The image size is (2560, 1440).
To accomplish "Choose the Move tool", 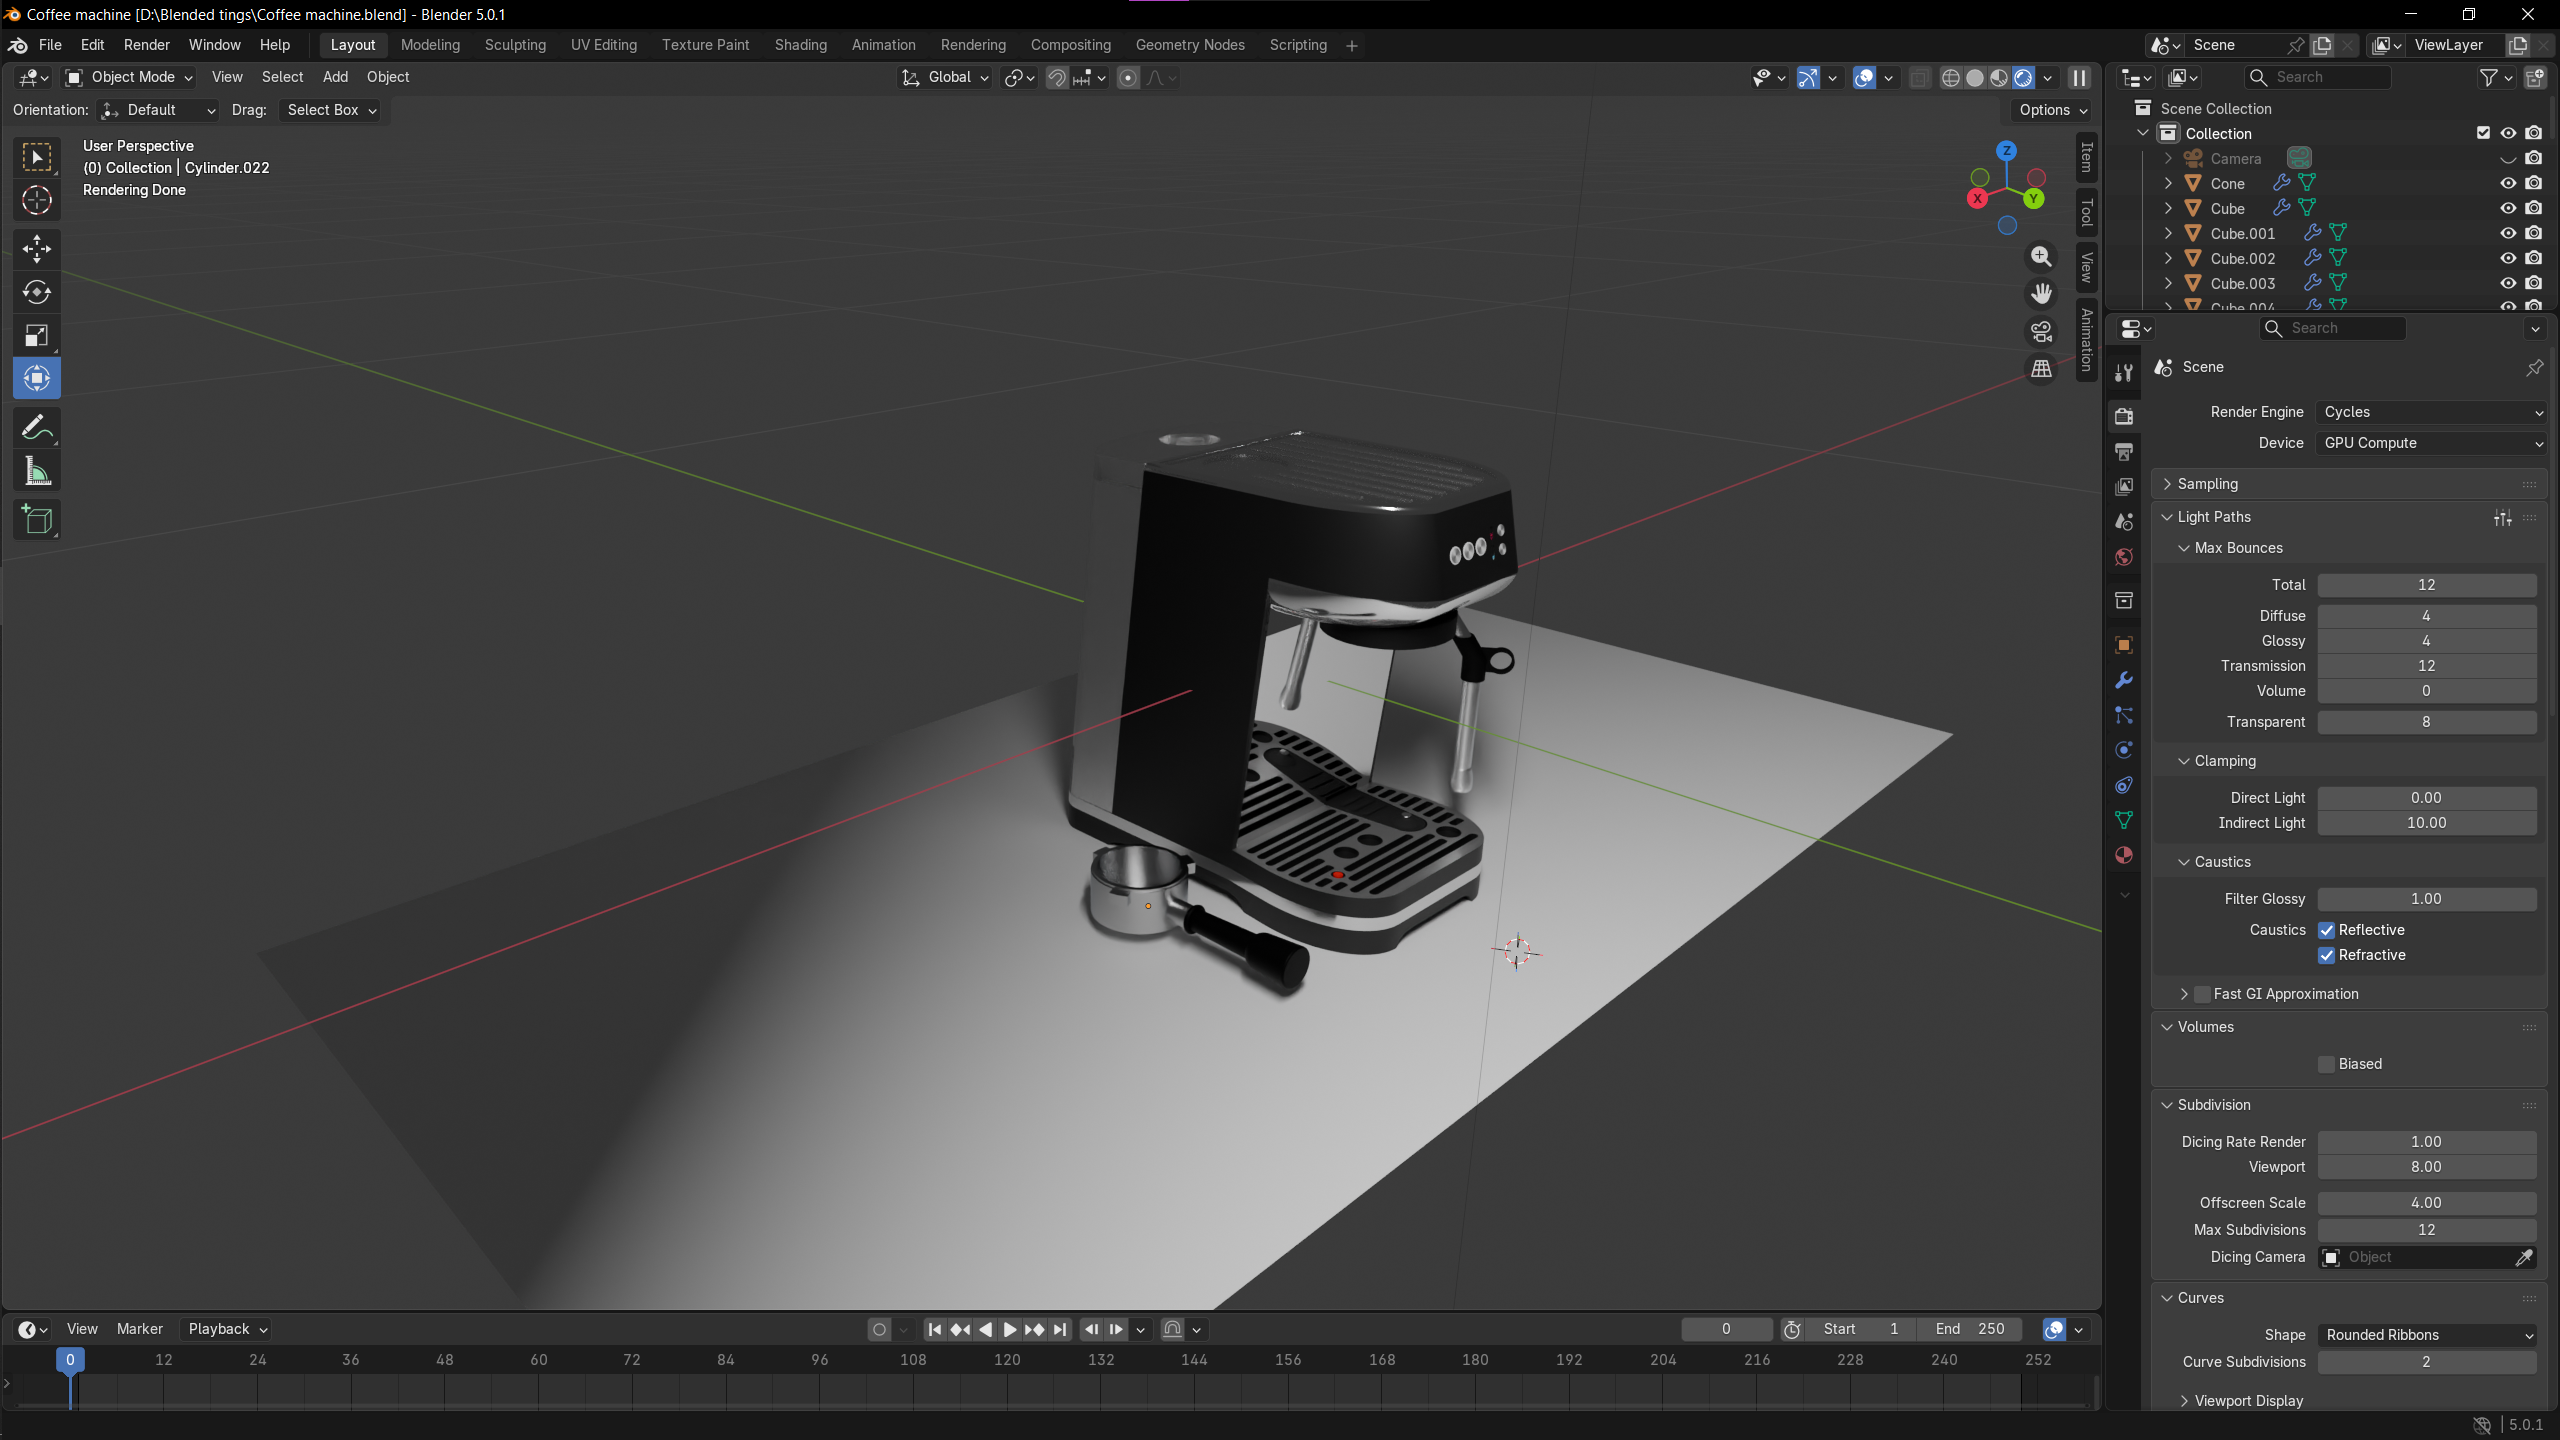I will coord(37,248).
